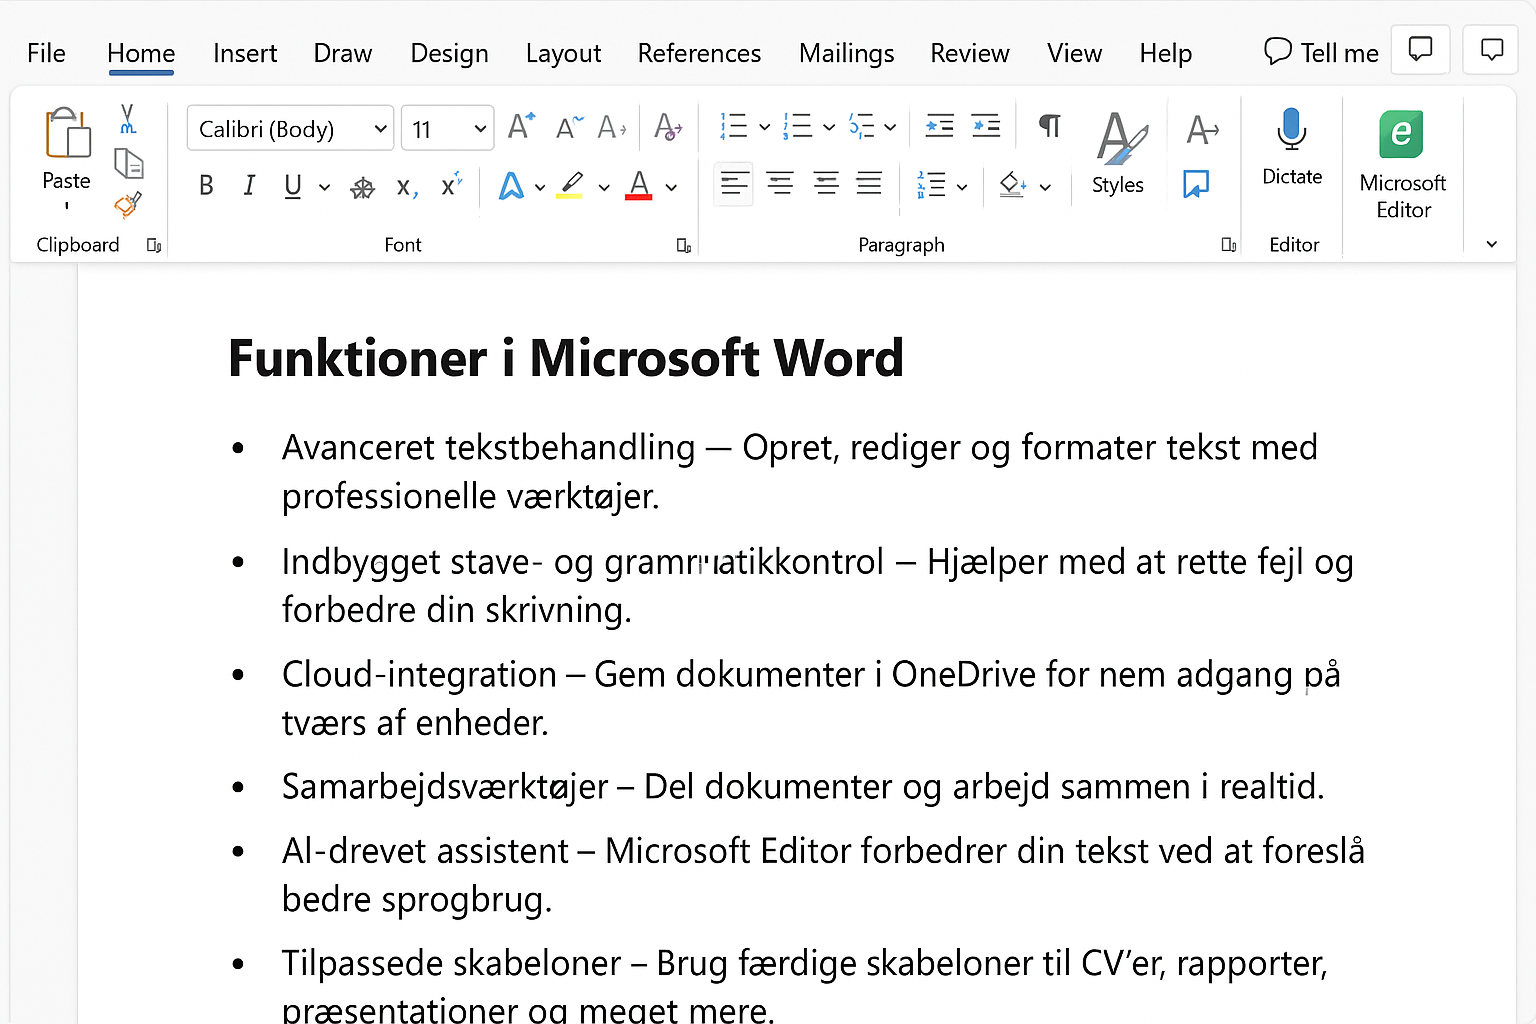
Task: Align text left
Action: (734, 184)
